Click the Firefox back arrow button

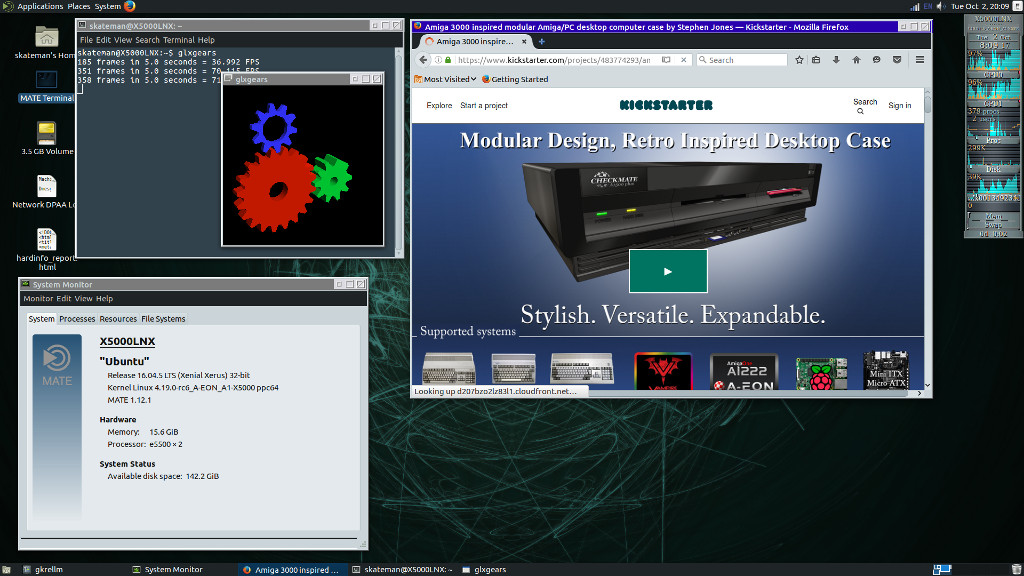(423, 59)
